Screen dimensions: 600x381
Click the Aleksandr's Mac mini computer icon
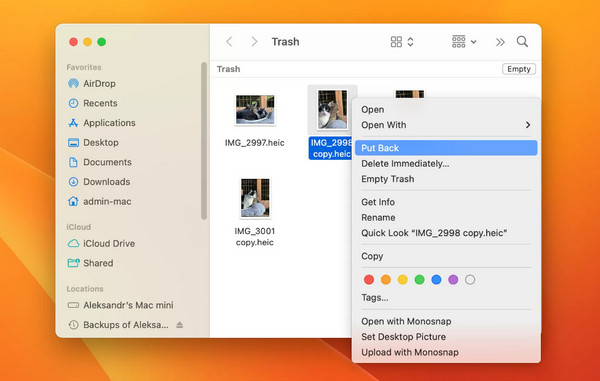coord(73,305)
